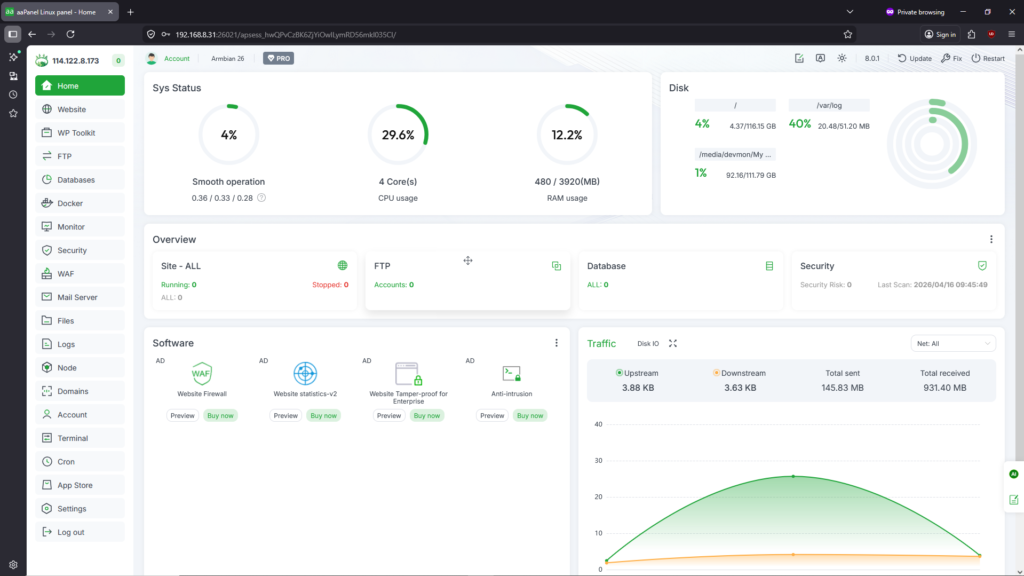Toggle the browser sidebar panel button
The width and height of the screenshot is (1024, 576).
[x=13, y=34]
